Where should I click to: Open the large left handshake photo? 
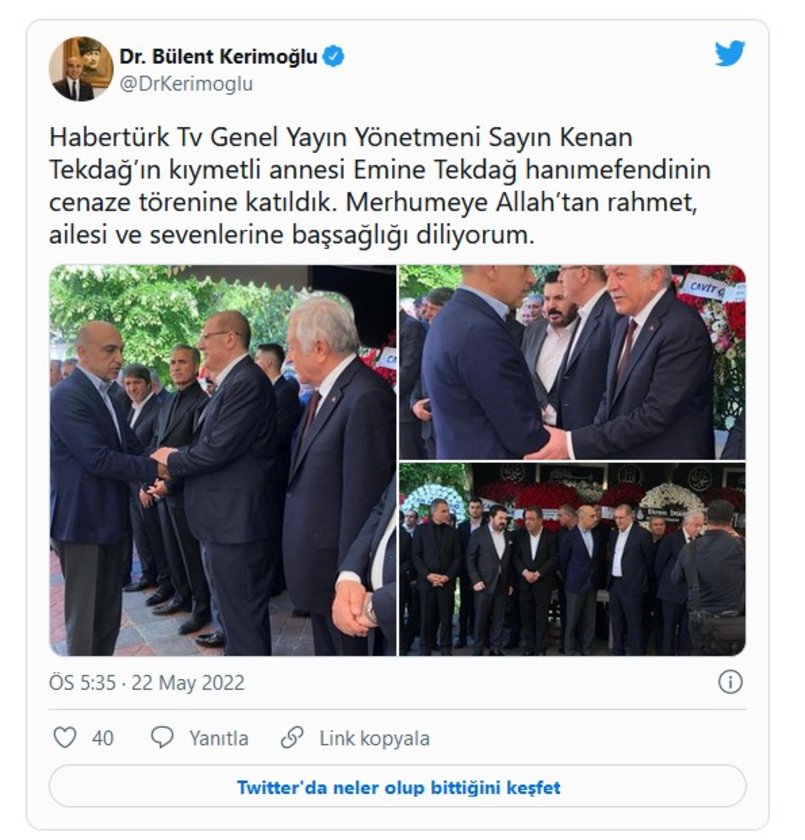coord(223,460)
